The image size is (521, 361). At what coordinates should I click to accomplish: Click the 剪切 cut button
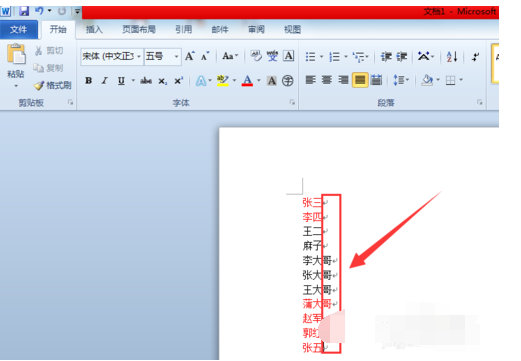(x=49, y=51)
